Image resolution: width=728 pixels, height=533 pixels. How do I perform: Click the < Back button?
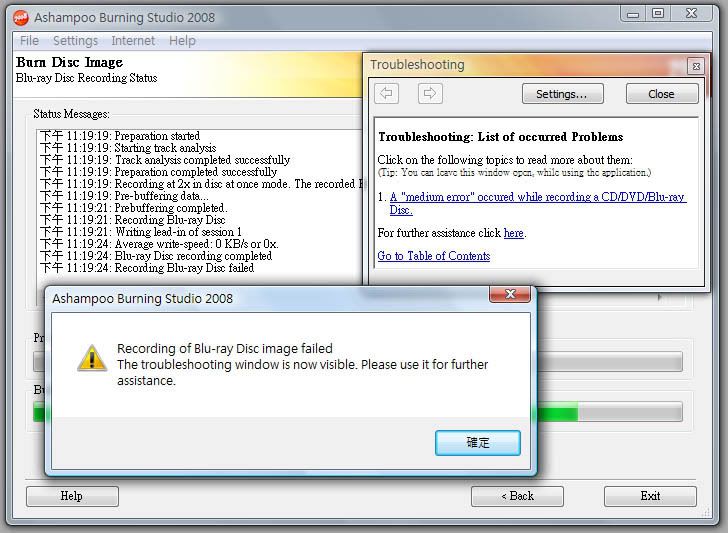click(x=517, y=496)
